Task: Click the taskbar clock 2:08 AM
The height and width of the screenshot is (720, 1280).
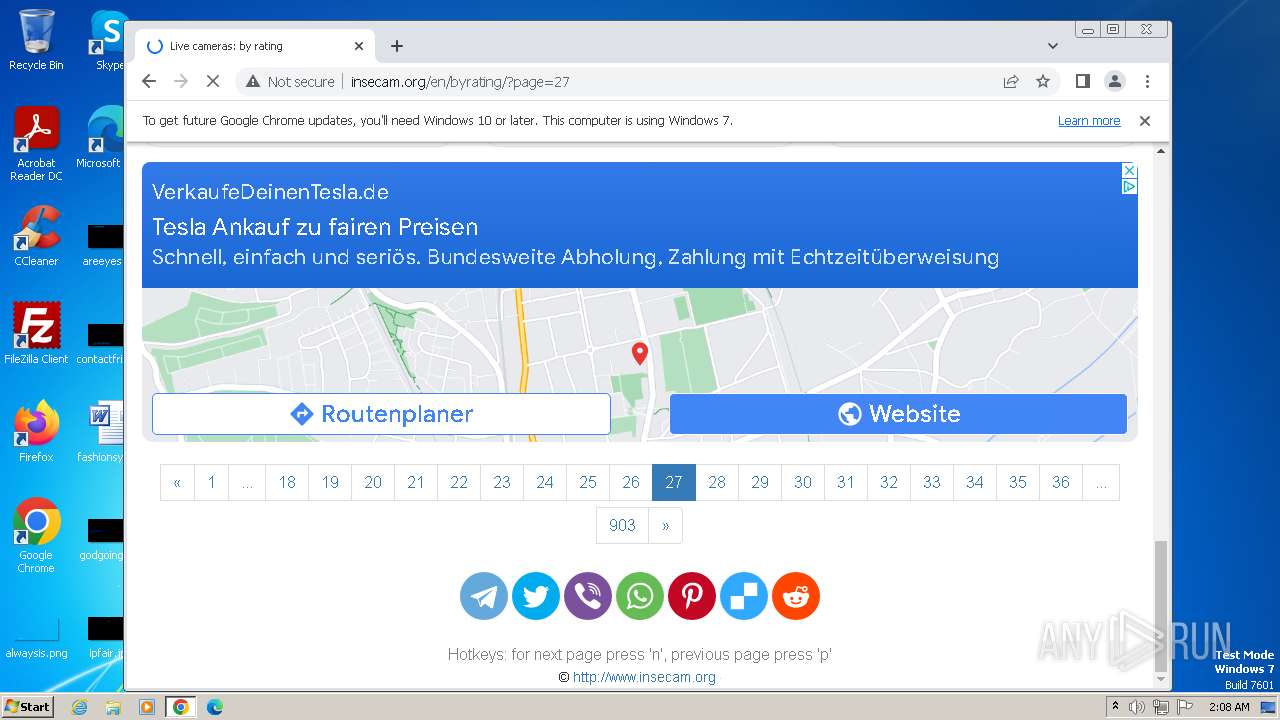Action: coord(1229,707)
